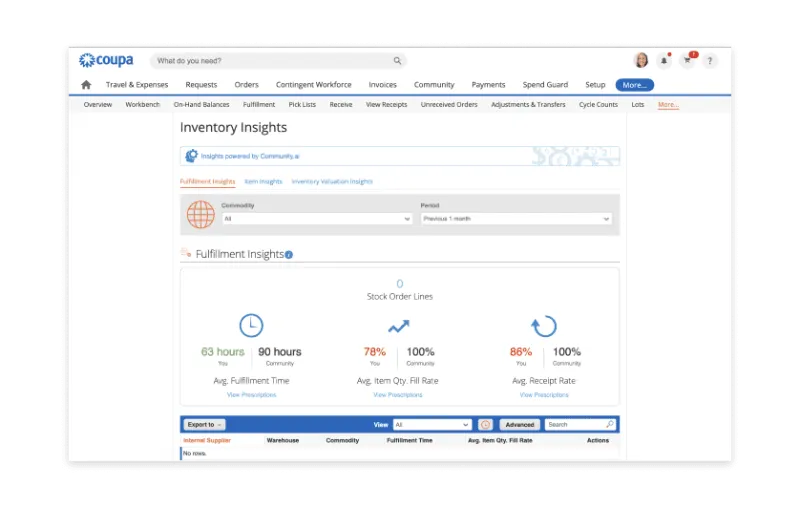Open the Invoices menu
The height and width of the screenshot is (507, 800).
pos(383,85)
